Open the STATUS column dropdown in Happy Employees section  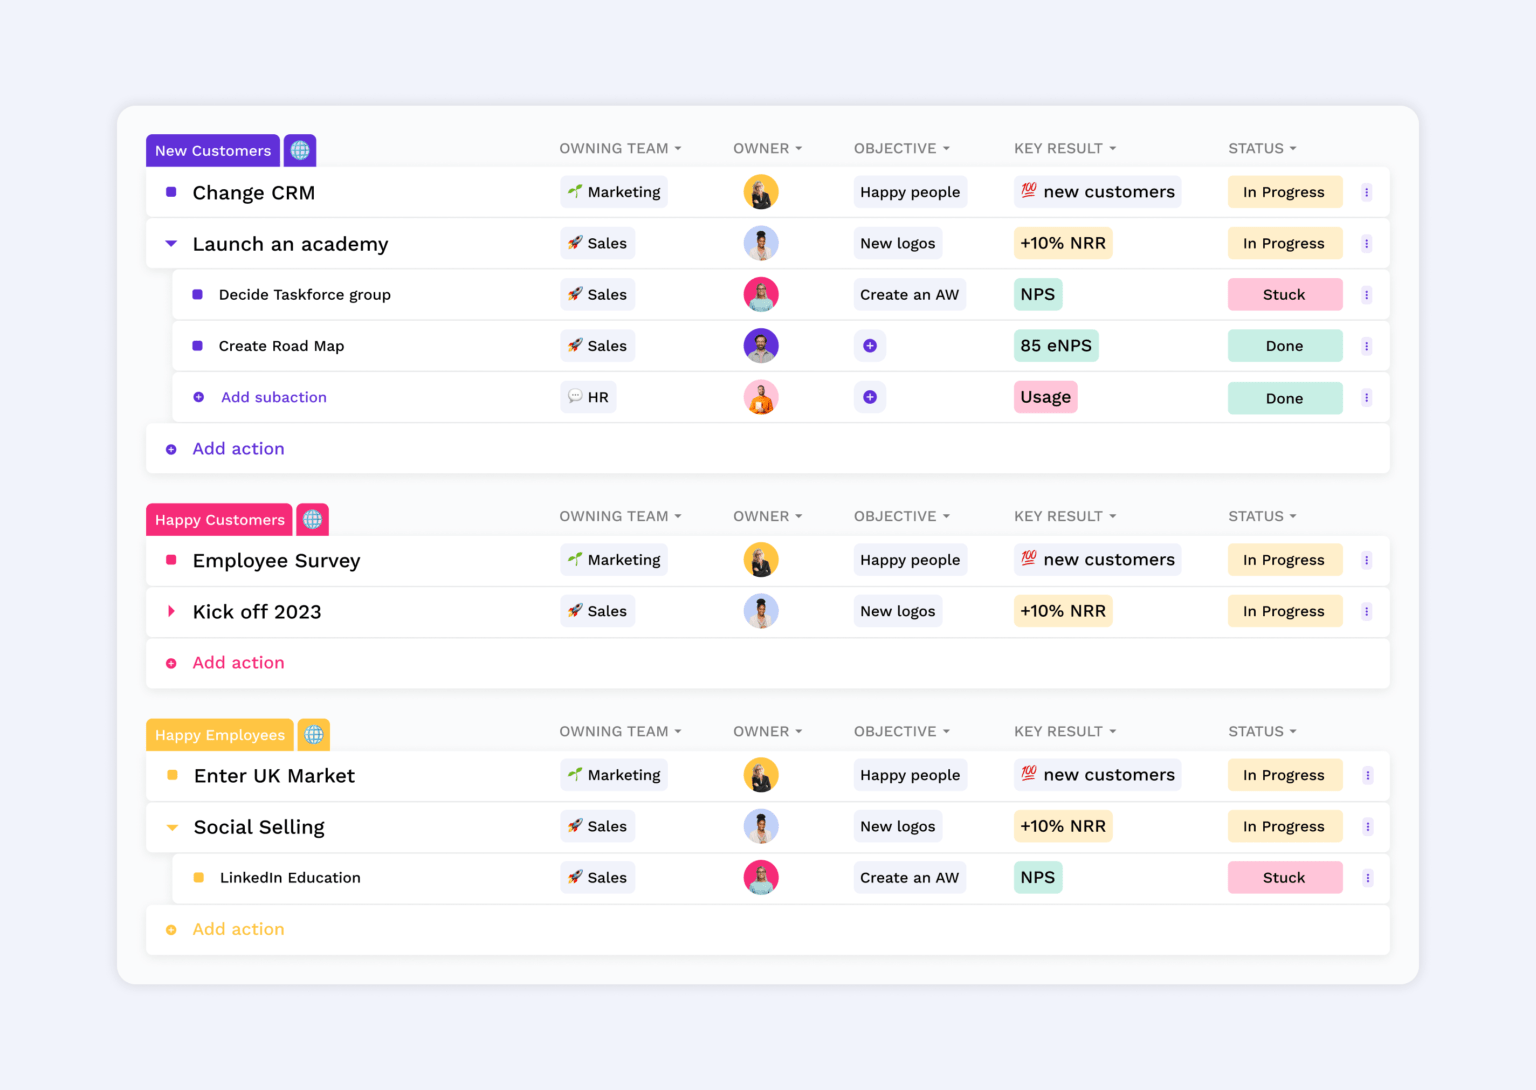tap(1261, 731)
